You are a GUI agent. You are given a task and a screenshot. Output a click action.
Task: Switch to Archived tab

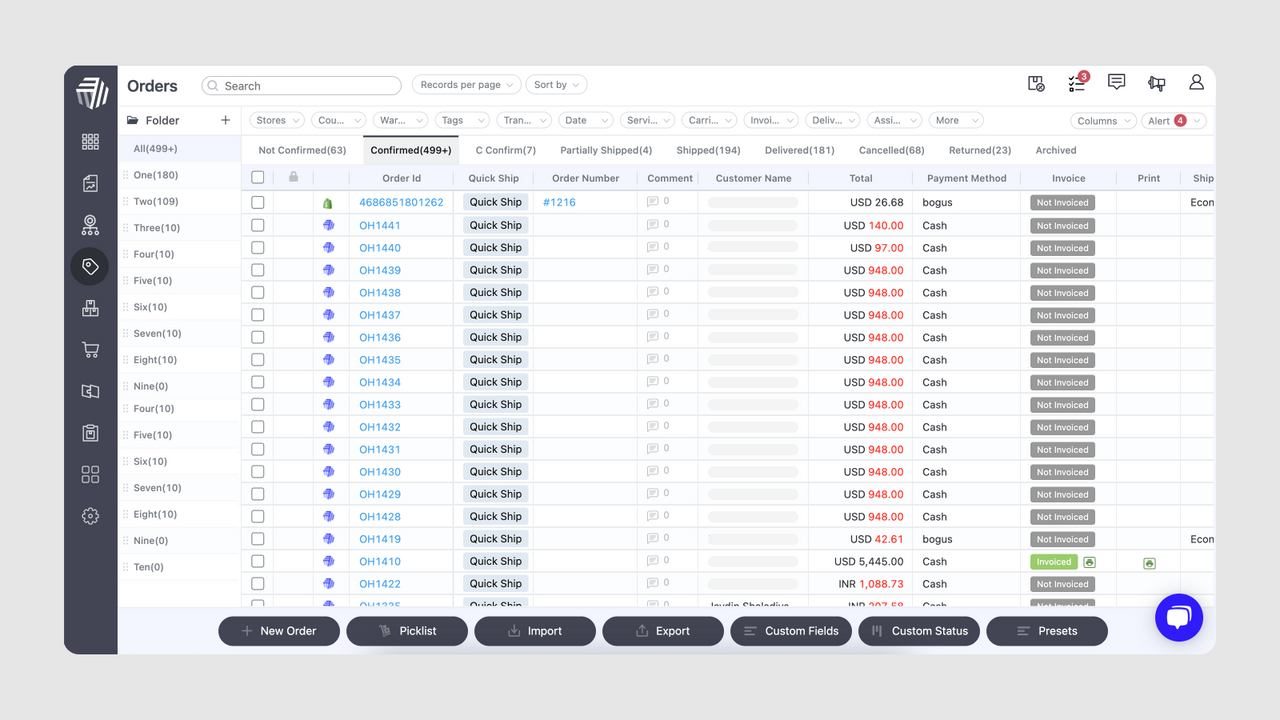[x=1056, y=150]
